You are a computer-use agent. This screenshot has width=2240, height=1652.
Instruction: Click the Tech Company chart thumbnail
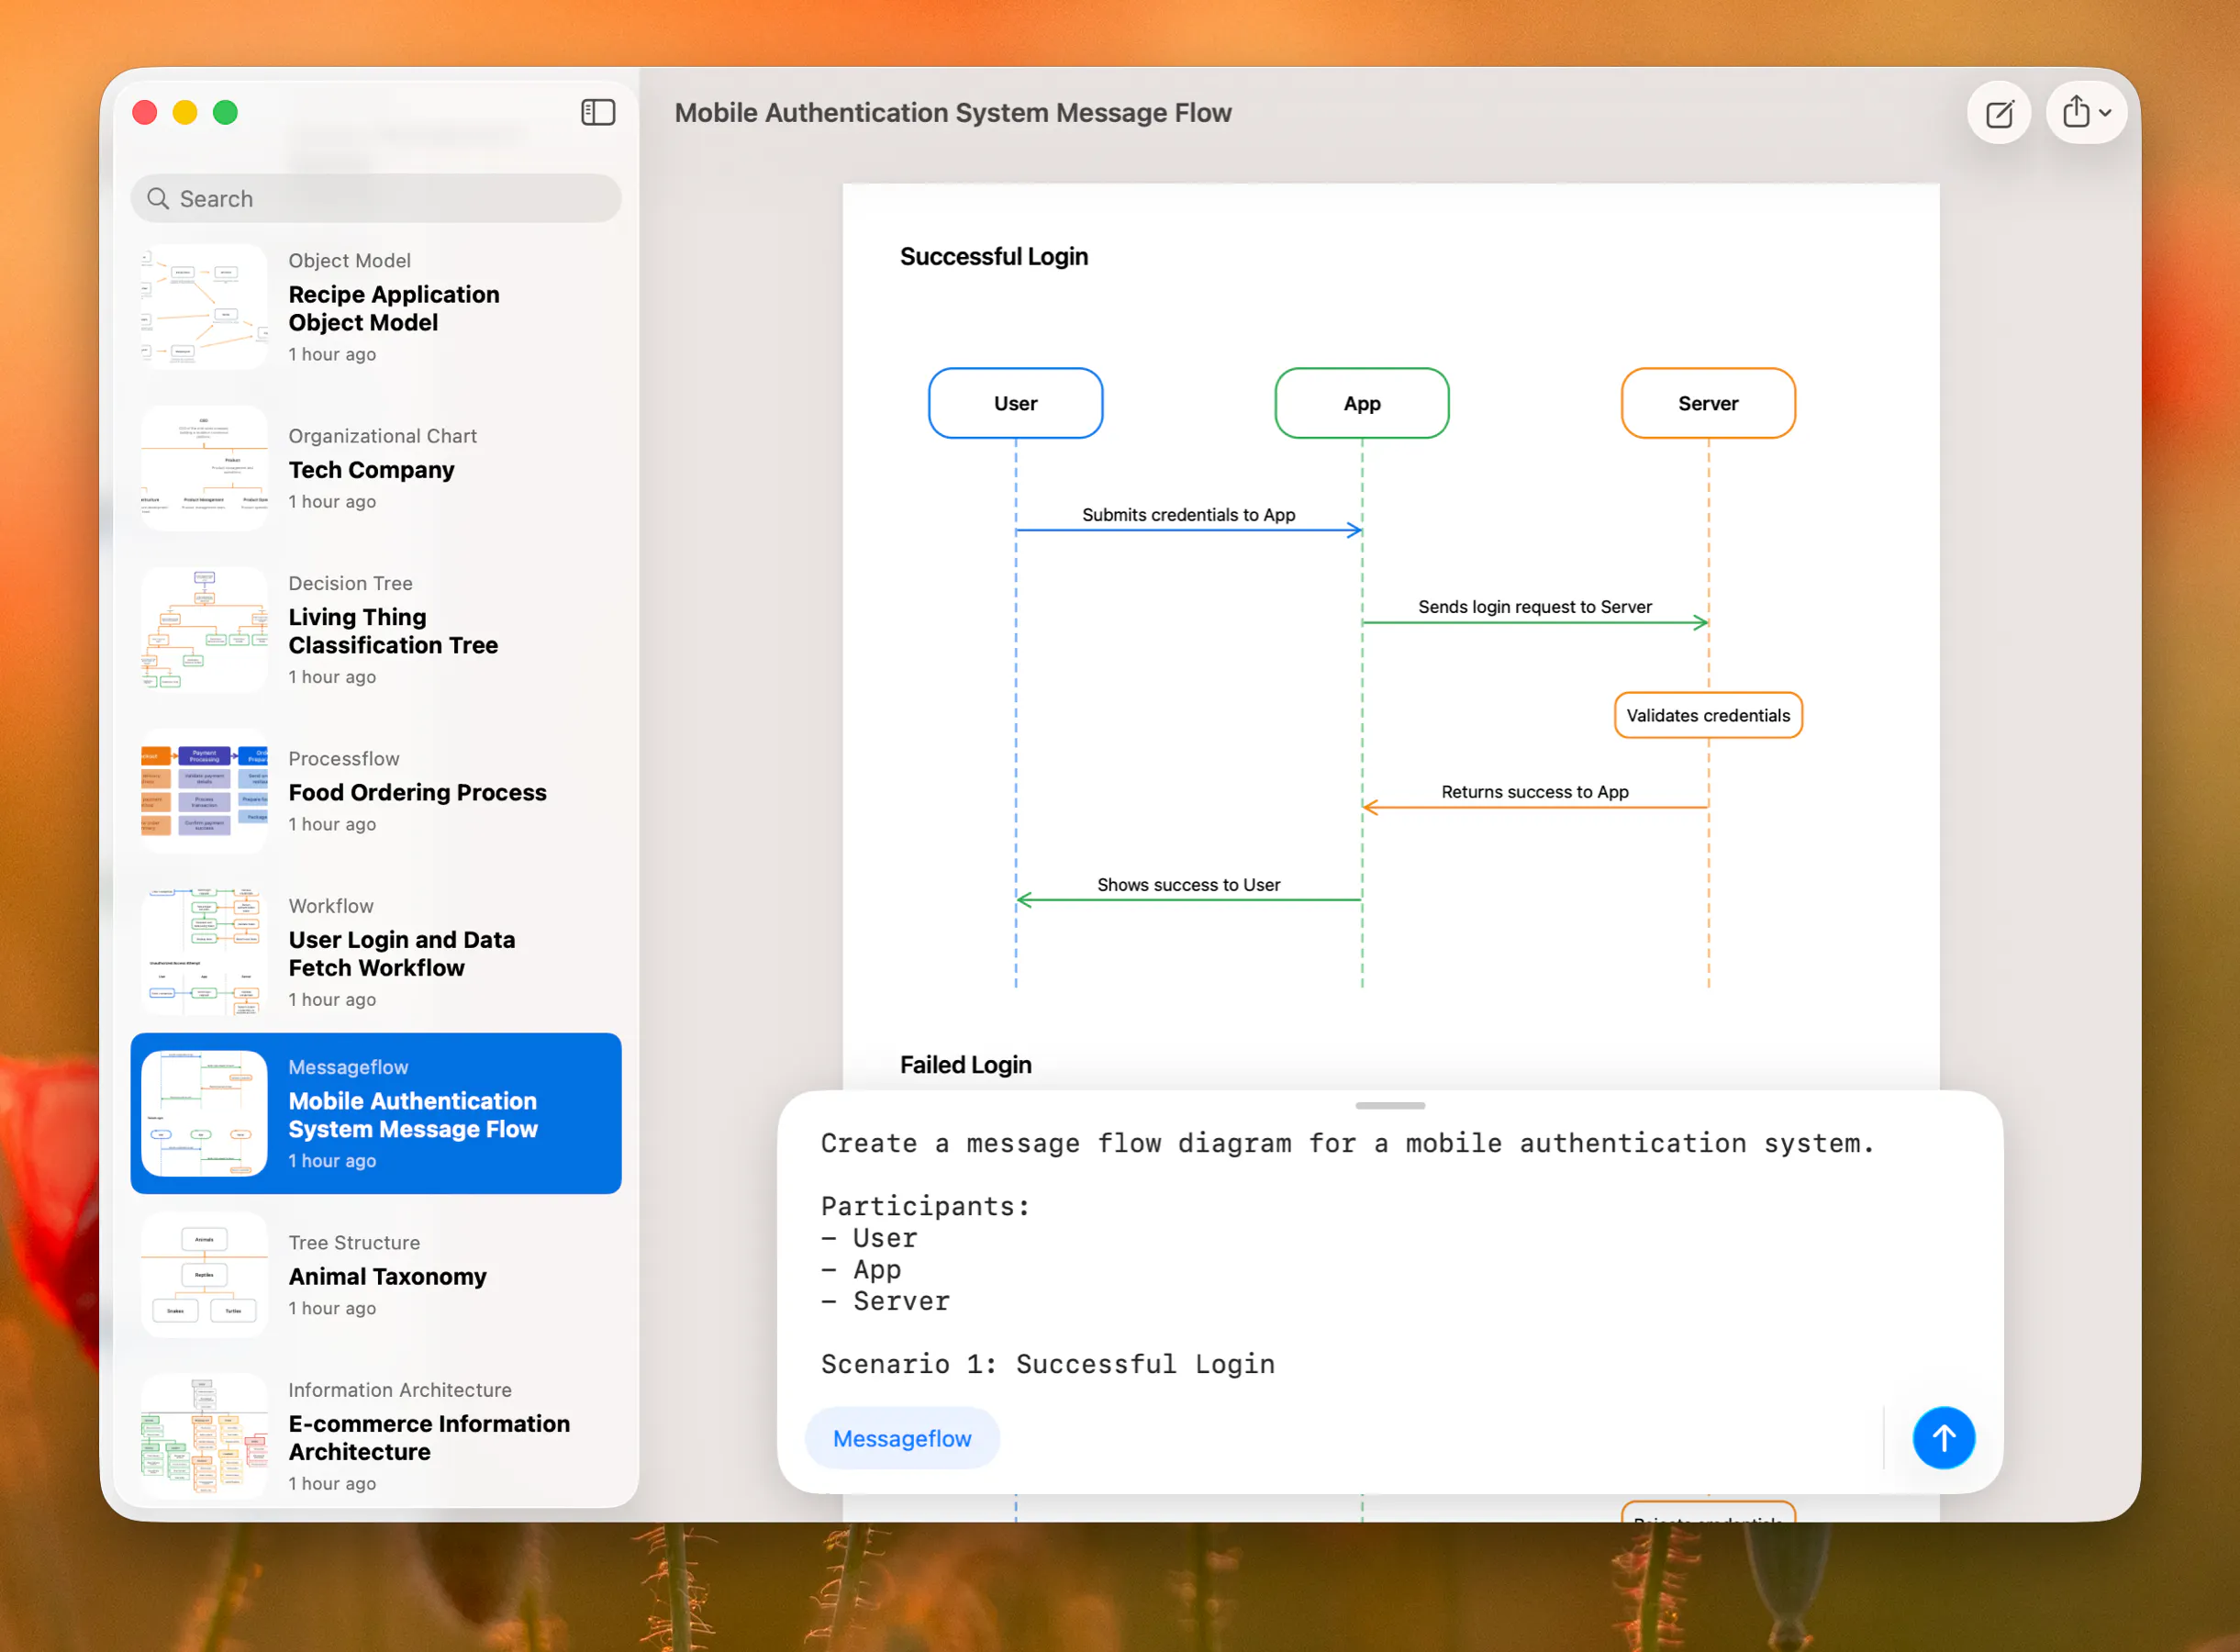point(205,468)
